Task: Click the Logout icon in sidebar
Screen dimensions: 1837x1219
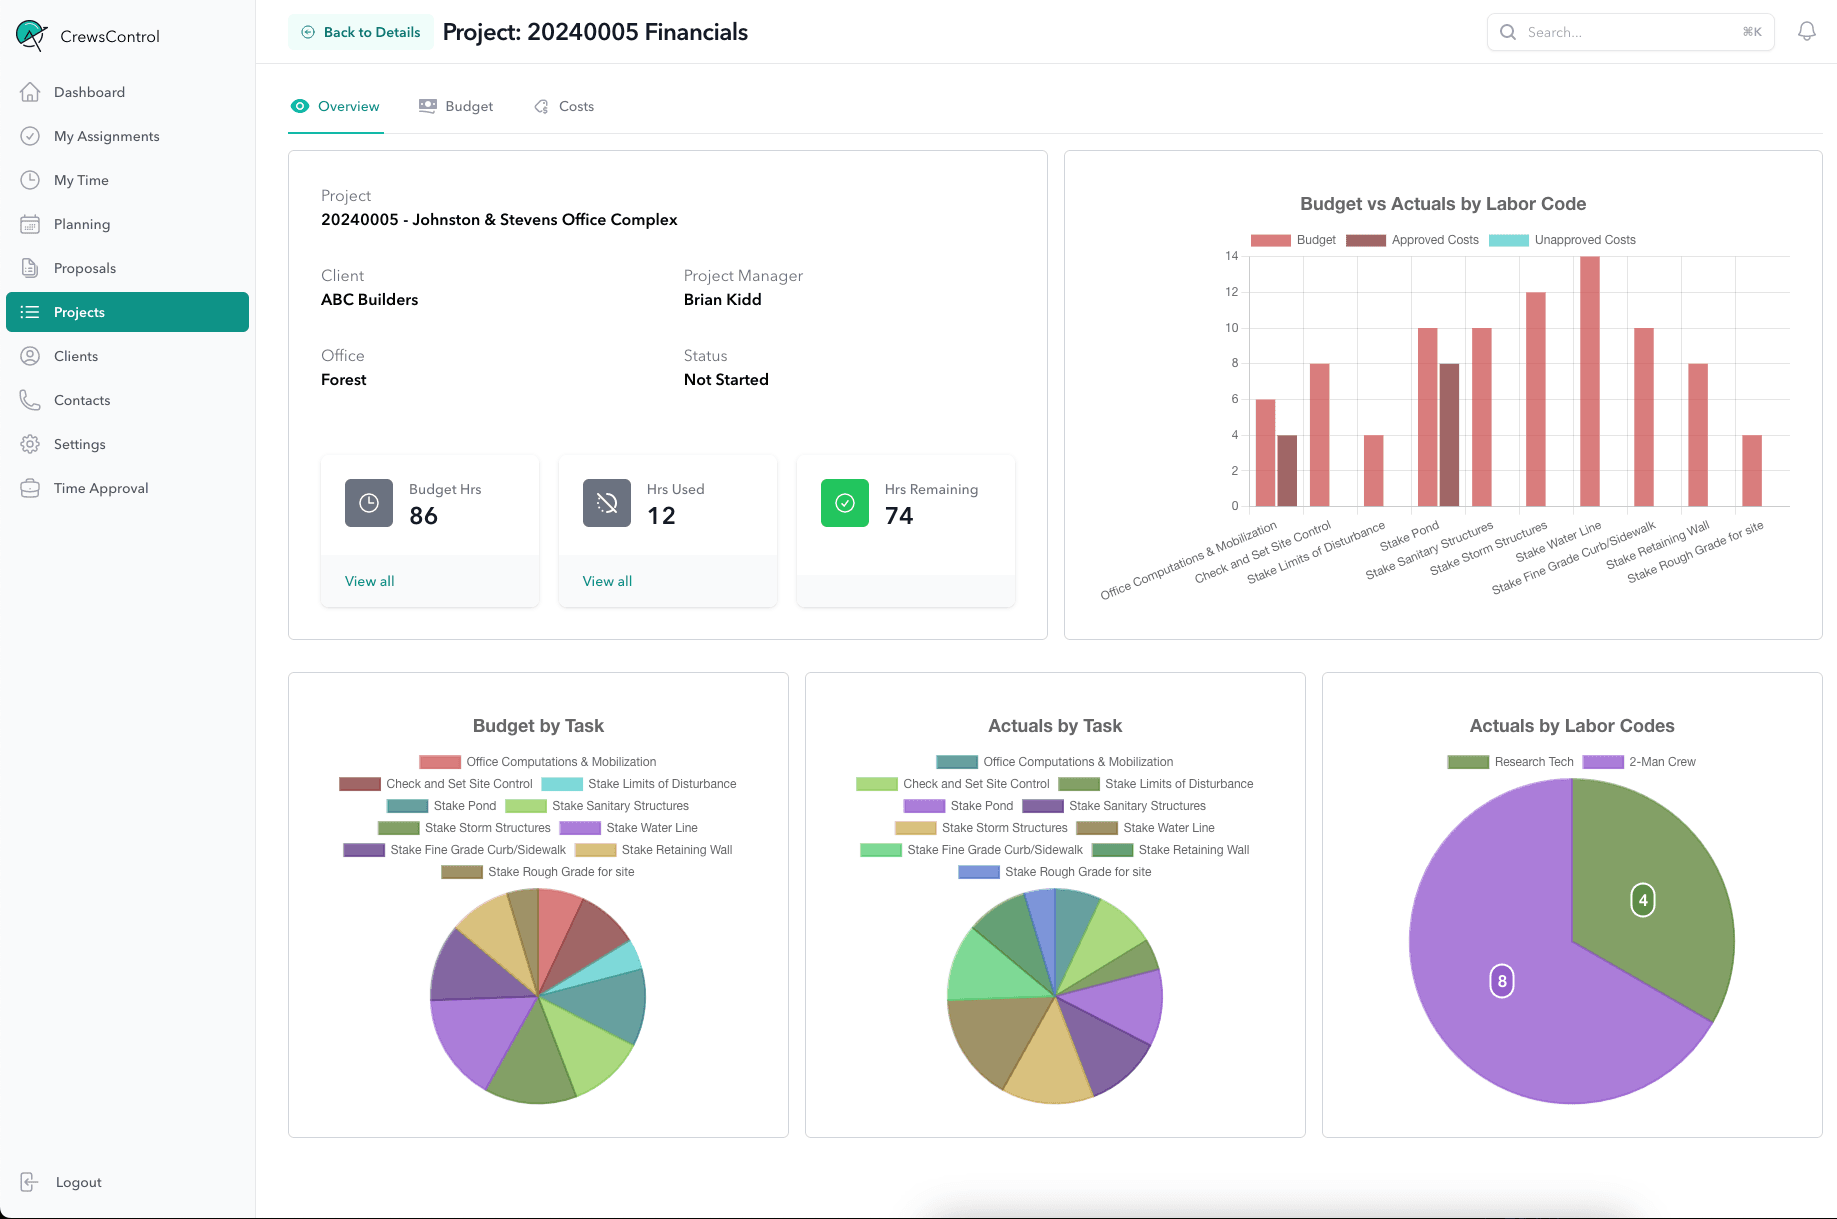Action: pos(30,1182)
